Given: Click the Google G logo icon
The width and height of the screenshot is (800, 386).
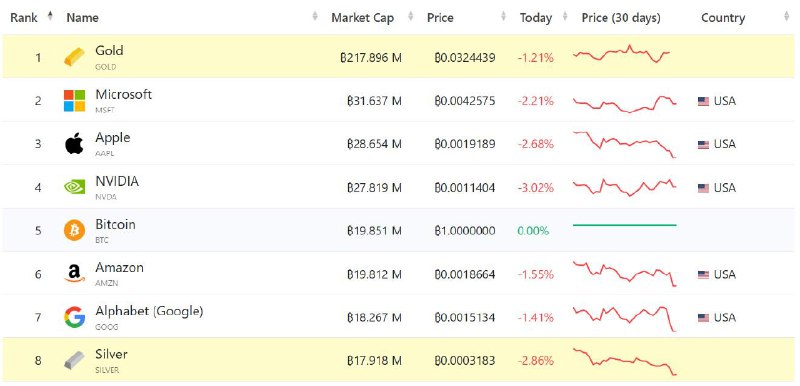Looking at the screenshot, I should (x=74, y=317).
